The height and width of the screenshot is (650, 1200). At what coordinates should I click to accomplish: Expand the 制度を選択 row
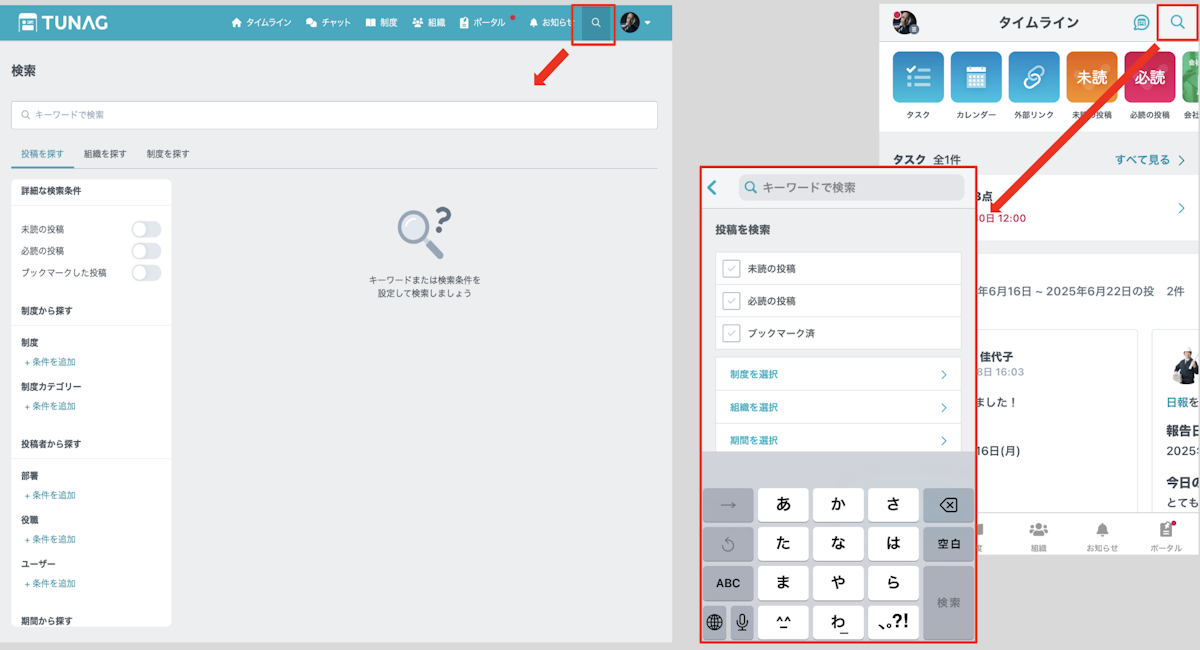838,374
